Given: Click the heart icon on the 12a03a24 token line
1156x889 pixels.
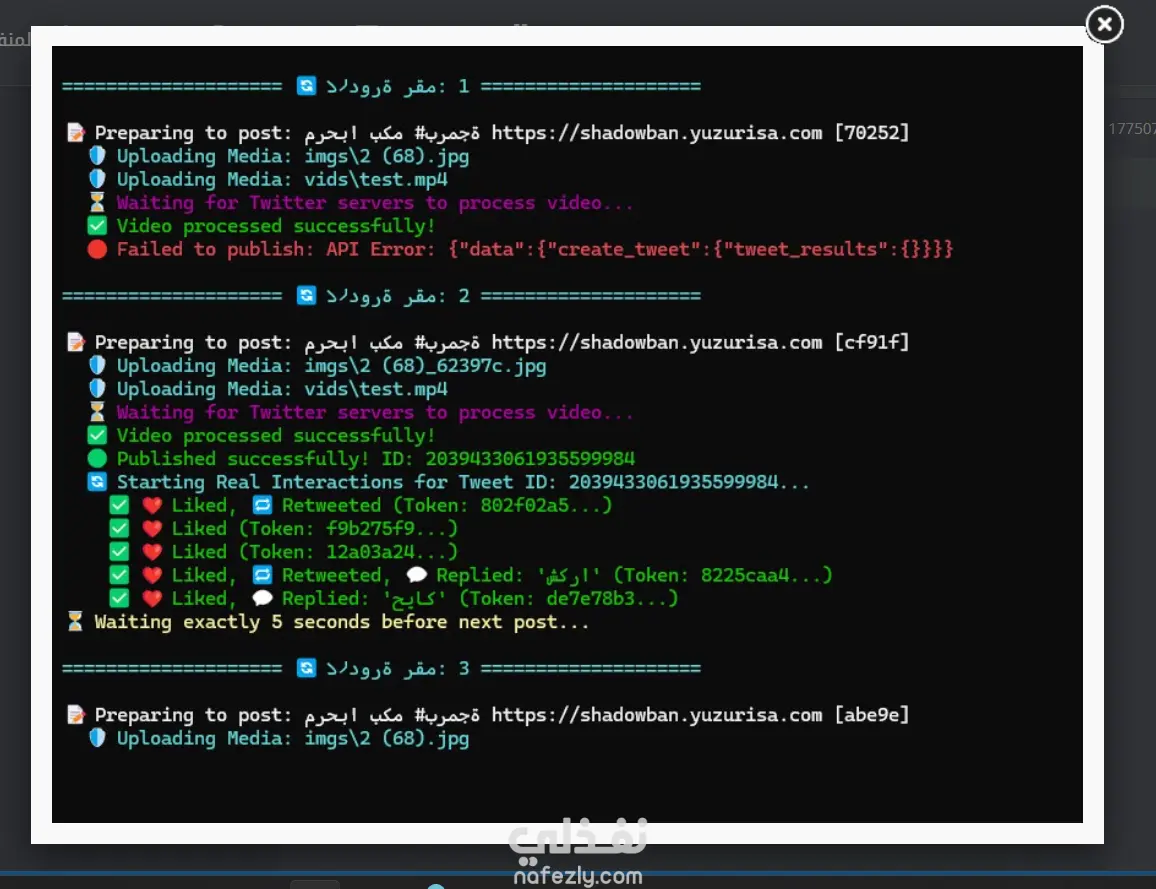Looking at the screenshot, I should (x=152, y=552).
